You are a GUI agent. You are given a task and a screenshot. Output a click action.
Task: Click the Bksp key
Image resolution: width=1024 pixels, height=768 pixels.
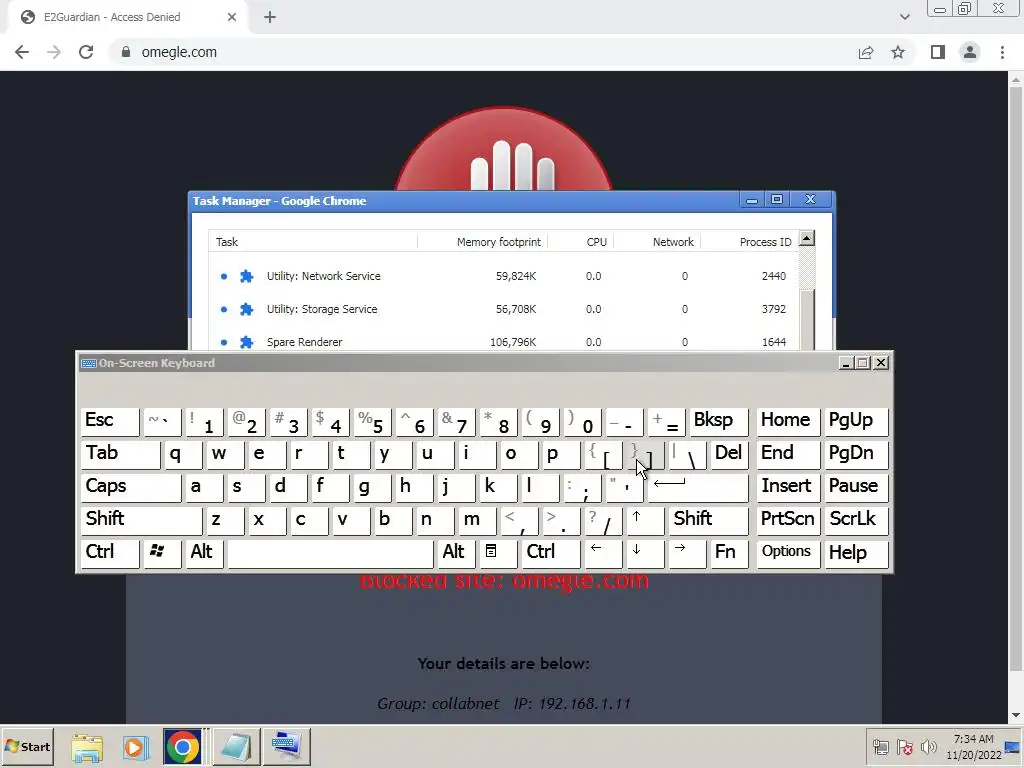(x=718, y=421)
